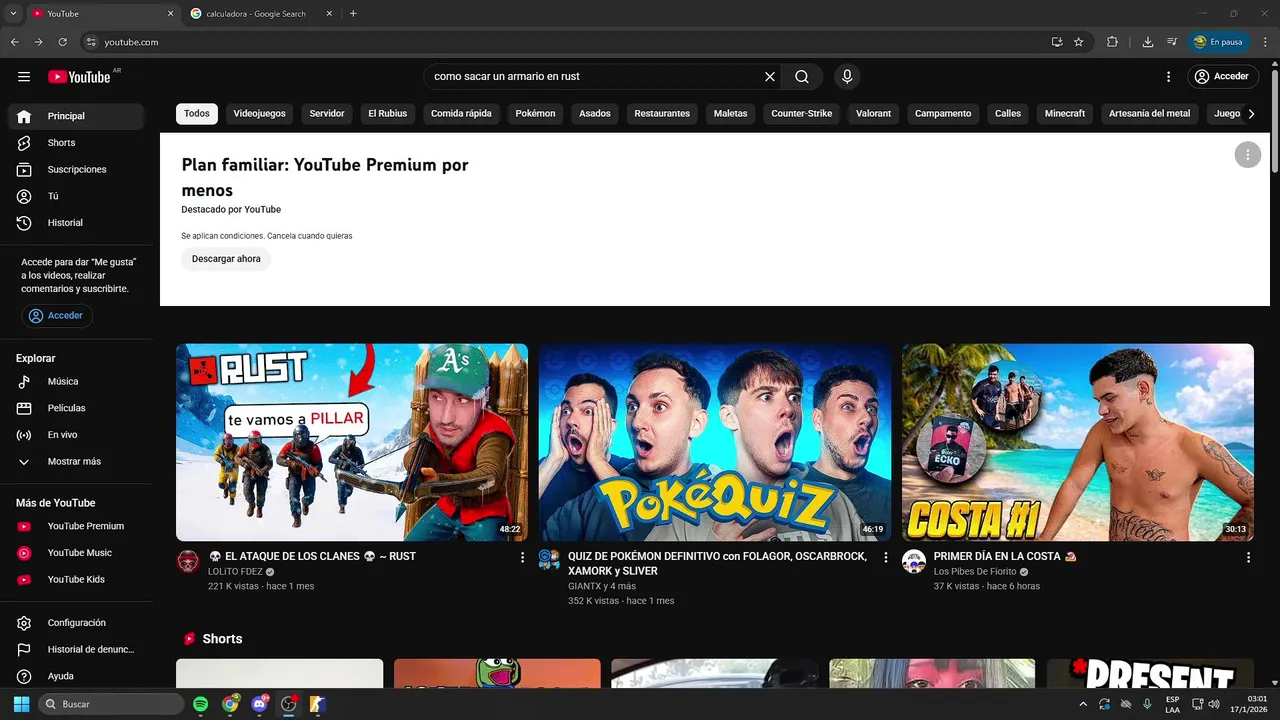Click the En pausa profile button

click(1219, 42)
